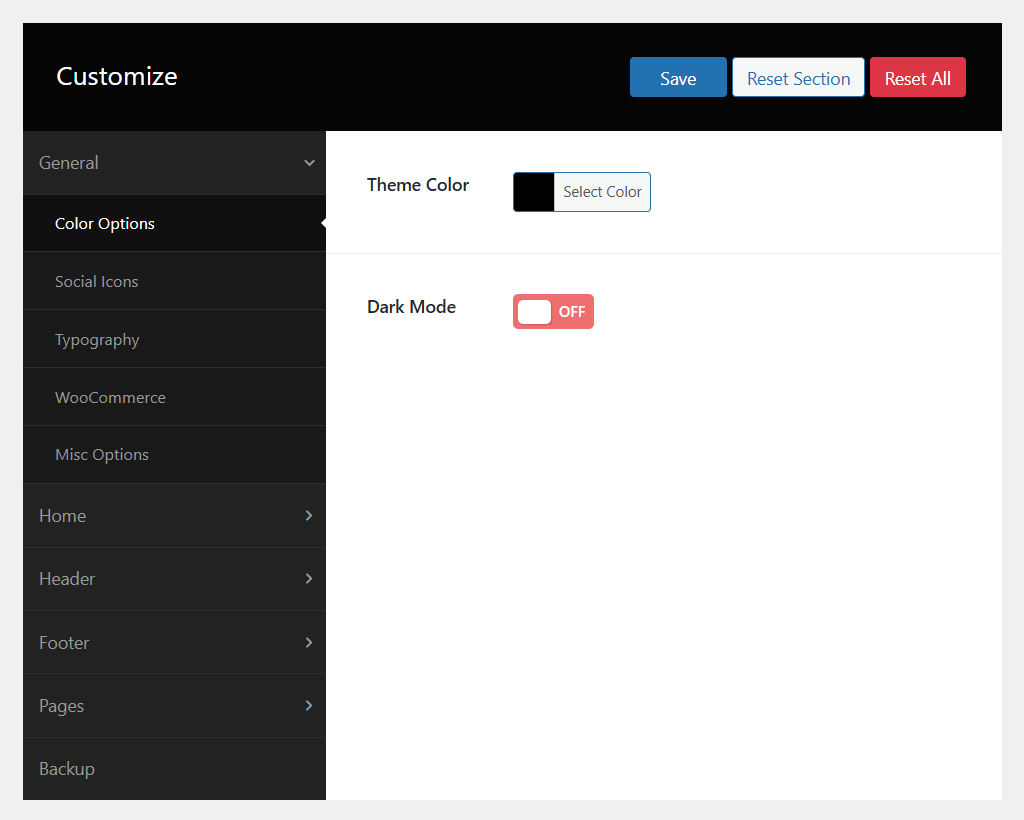Click the red Reset All button
Image resolution: width=1024 pixels, height=820 pixels.
click(x=917, y=78)
